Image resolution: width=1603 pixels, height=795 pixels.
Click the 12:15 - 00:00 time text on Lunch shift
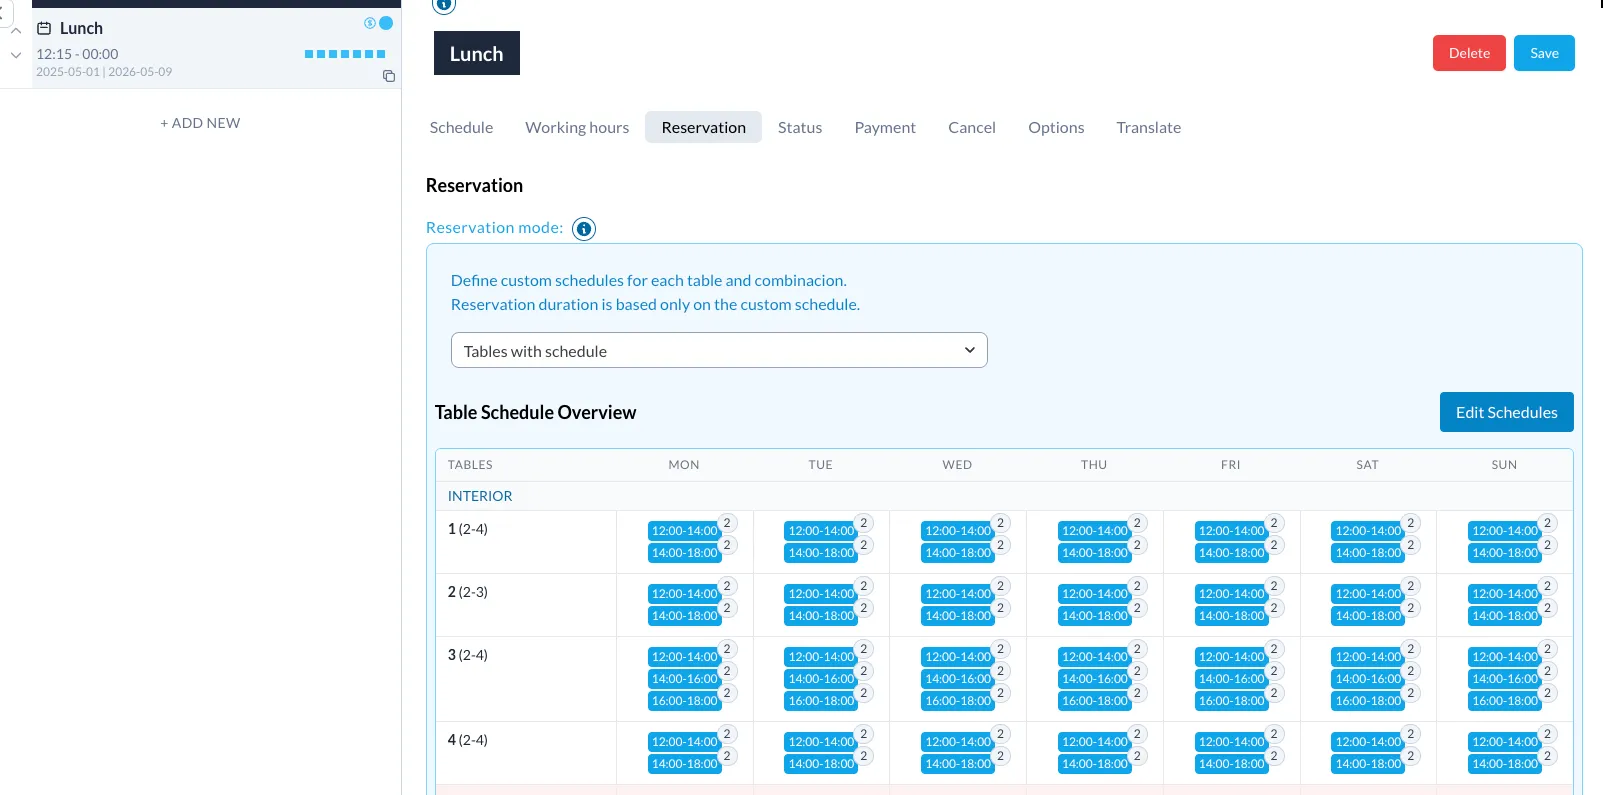(x=77, y=54)
